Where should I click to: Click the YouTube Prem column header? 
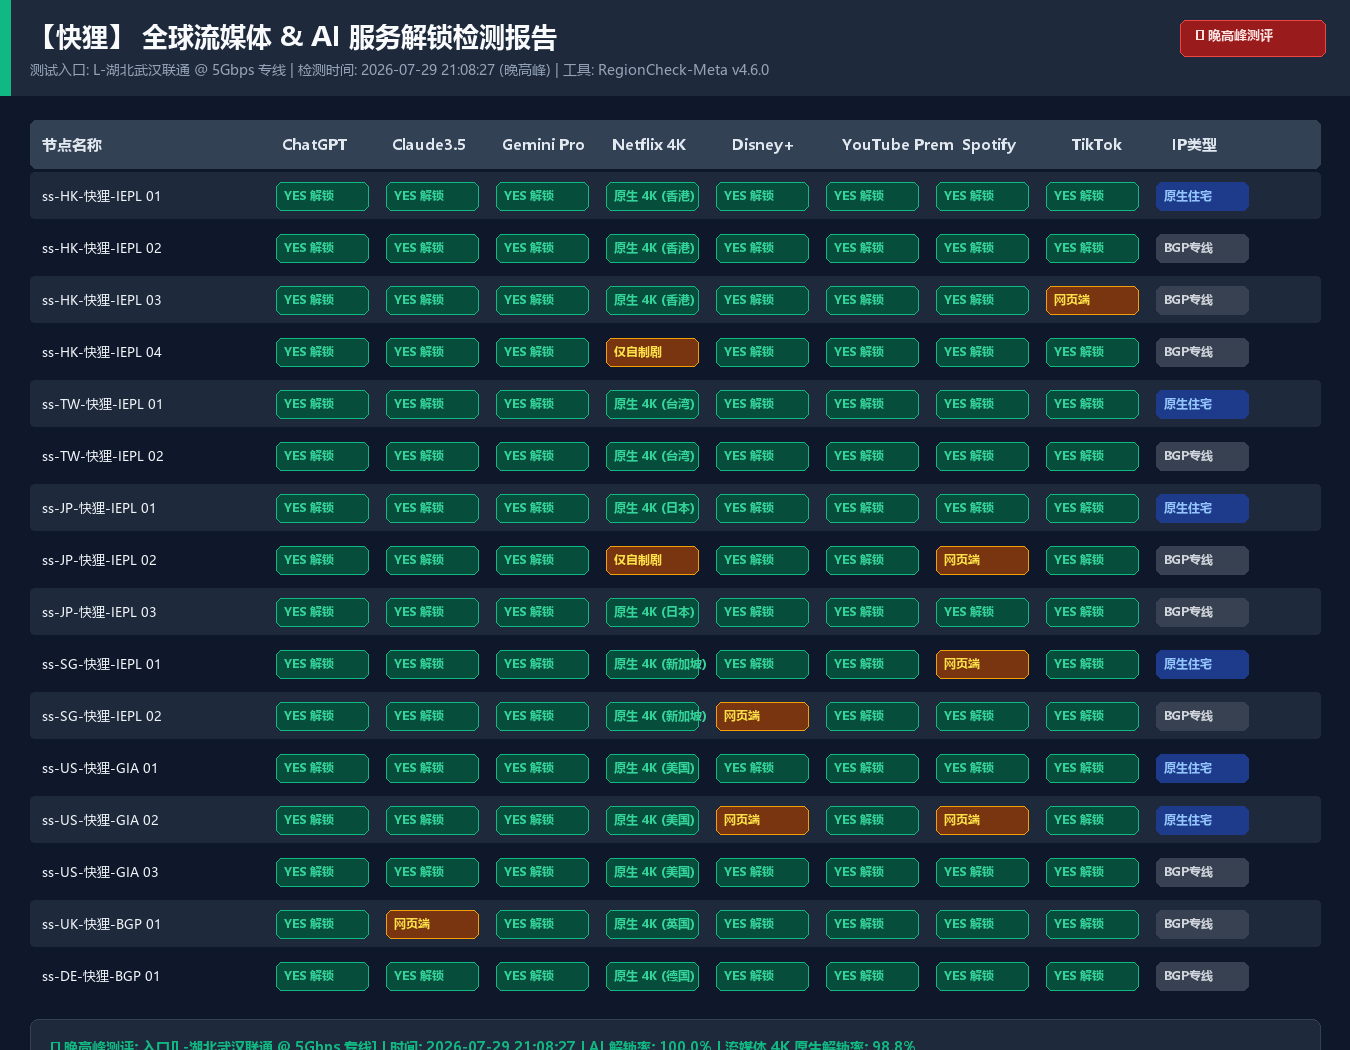pyautogui.click(x=898, y=145)
